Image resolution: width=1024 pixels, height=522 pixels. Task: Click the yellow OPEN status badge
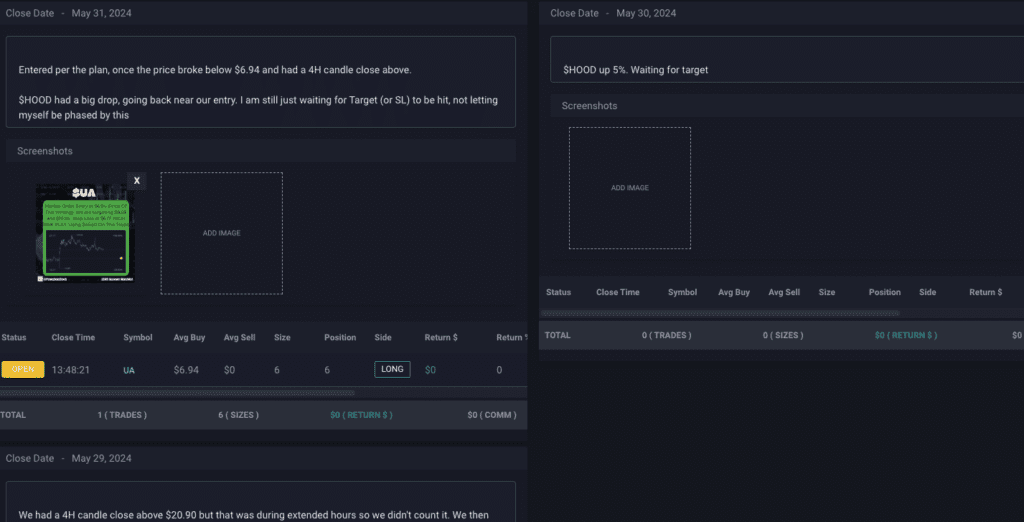[x=23, y=369]
